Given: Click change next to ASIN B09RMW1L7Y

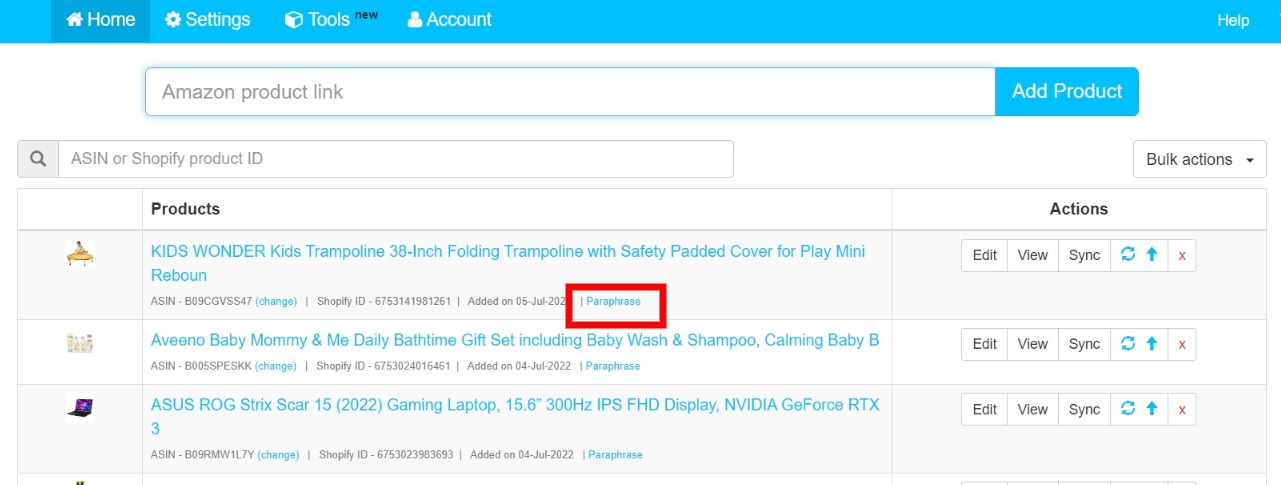Looking at the screenshot, I should coord(278,454).
